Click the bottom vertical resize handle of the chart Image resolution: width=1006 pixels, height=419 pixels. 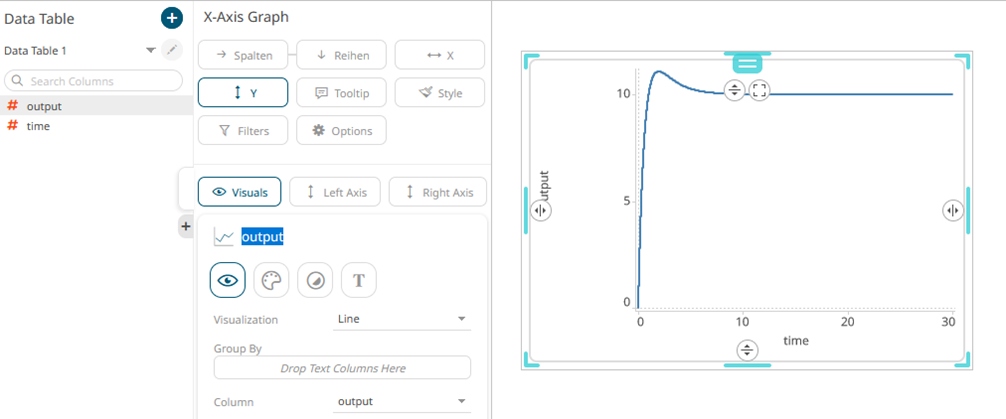coord(747,349)
